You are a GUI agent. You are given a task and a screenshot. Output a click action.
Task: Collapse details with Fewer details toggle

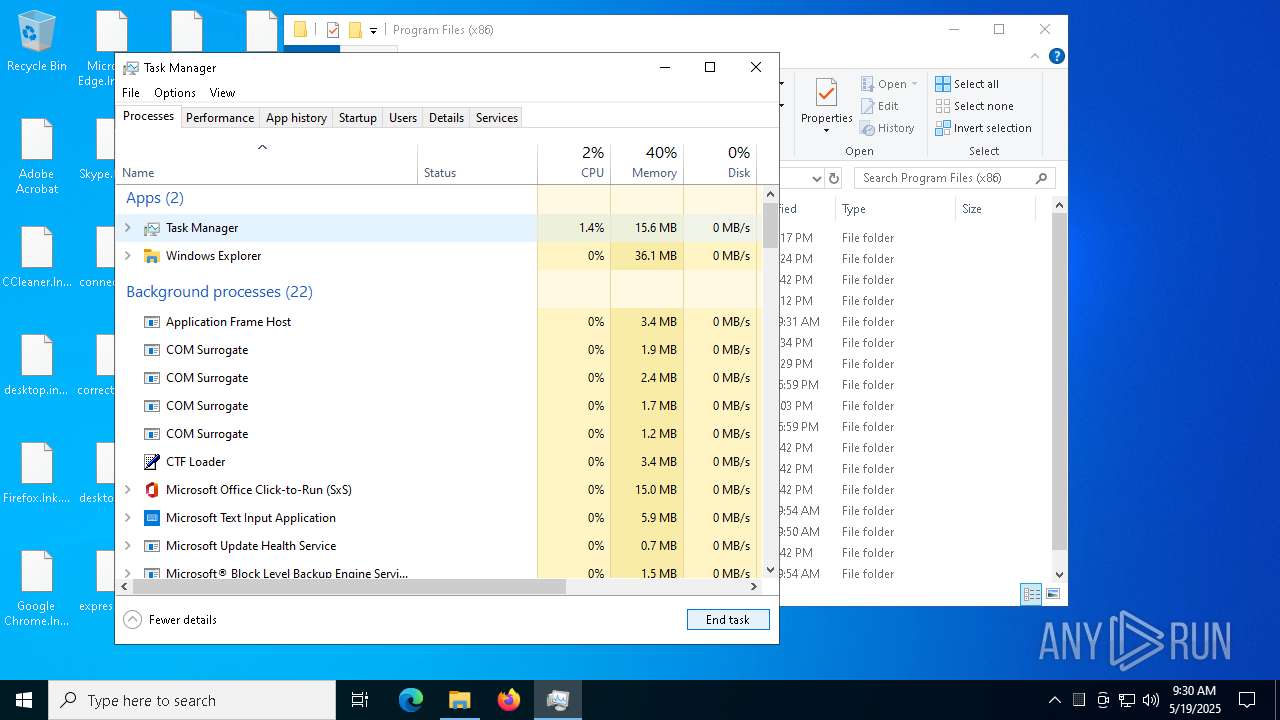click(170, 620)
